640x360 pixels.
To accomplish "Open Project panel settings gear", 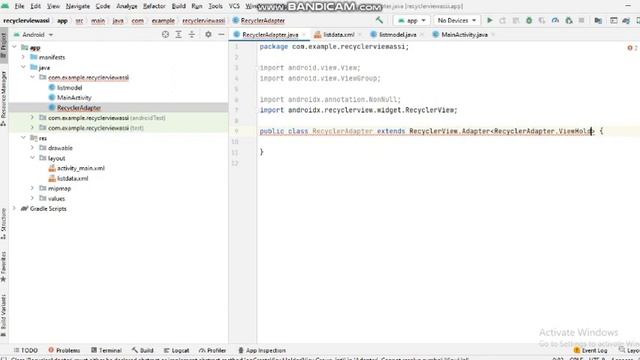I will point(208,35).
